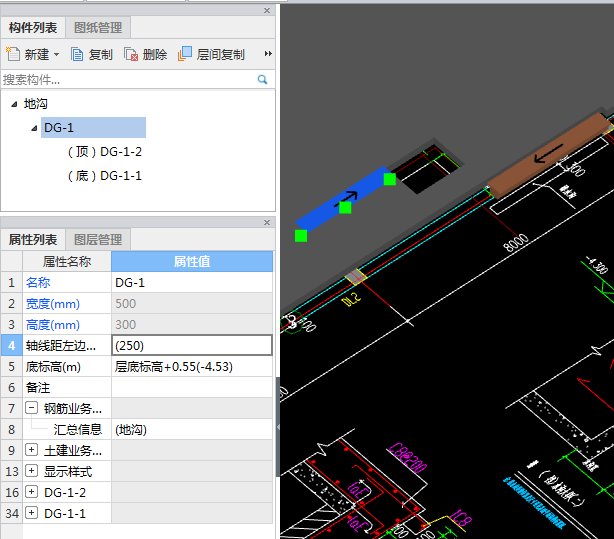
Task: Click the 层间复制 button
Action: [211, 54]
